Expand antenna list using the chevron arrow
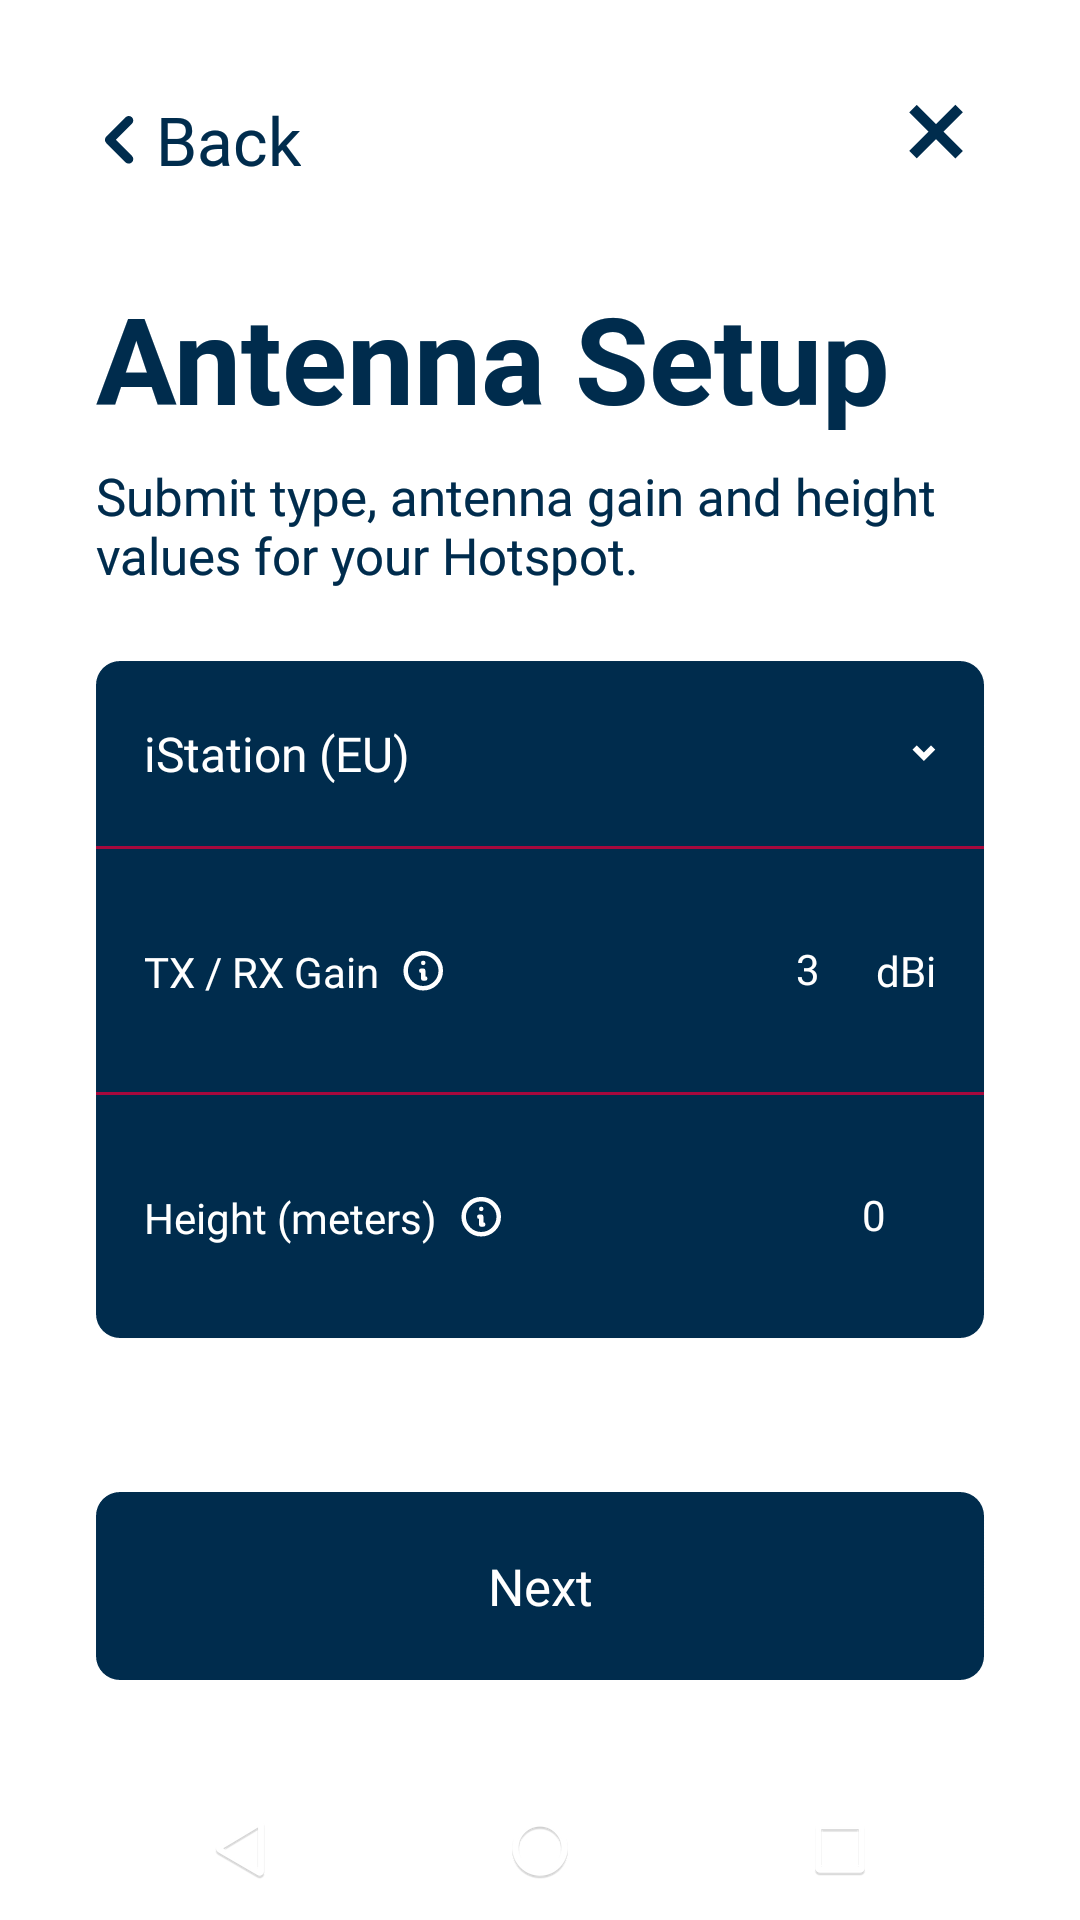The width and height of the screenshot is (1080, 1920). 924,753
